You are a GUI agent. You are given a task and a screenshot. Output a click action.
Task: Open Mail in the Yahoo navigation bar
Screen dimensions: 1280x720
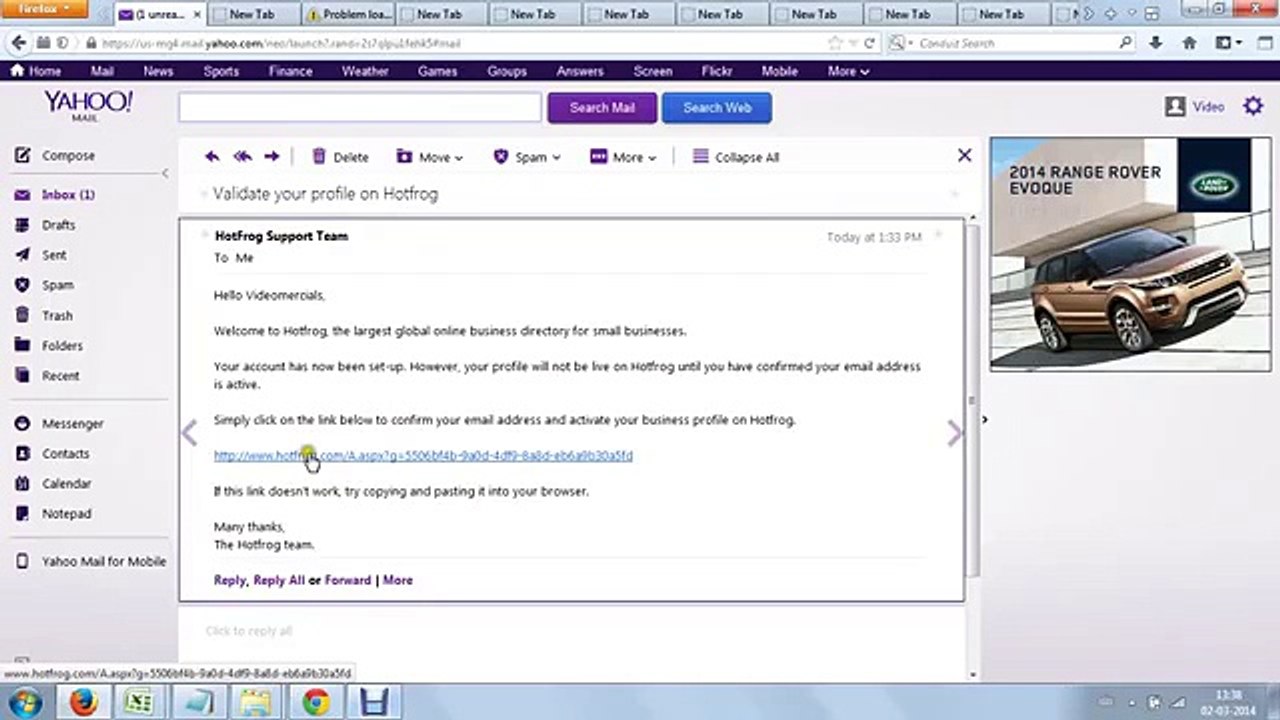[102, 71]
